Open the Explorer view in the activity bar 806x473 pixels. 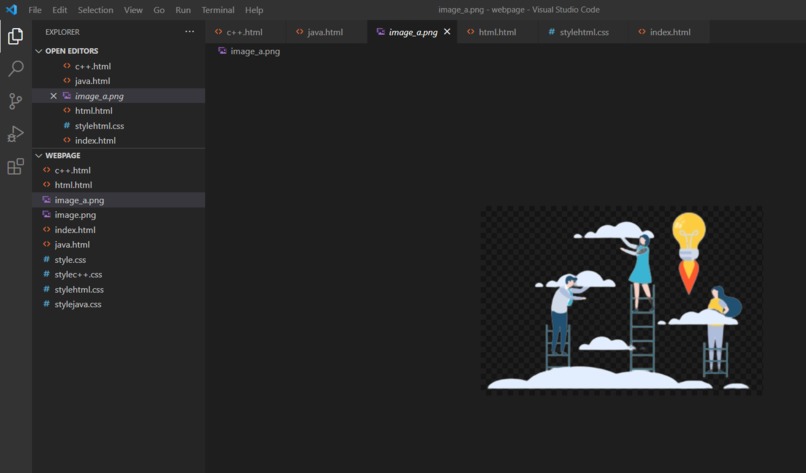pos(15,36)
